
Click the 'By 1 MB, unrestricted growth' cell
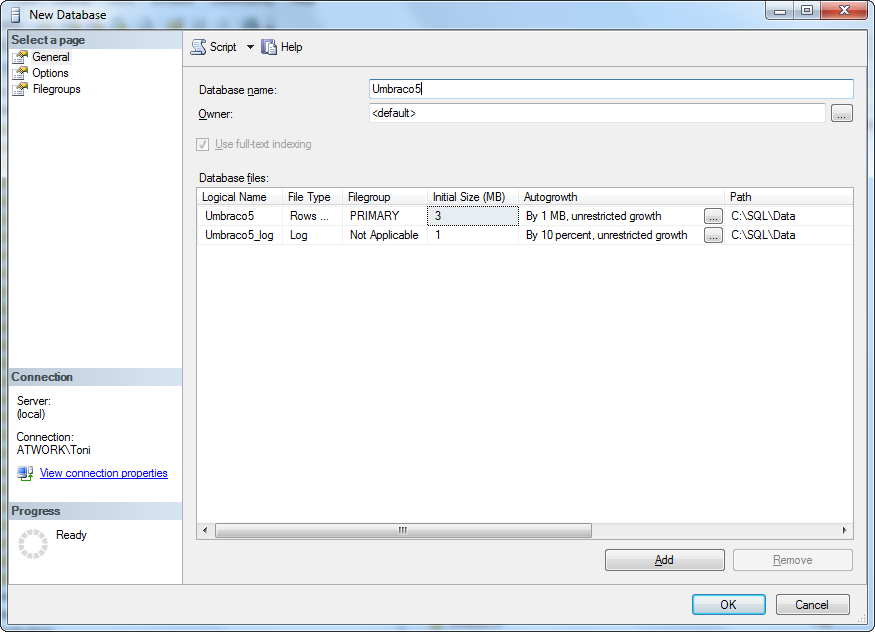coord(611,216)
